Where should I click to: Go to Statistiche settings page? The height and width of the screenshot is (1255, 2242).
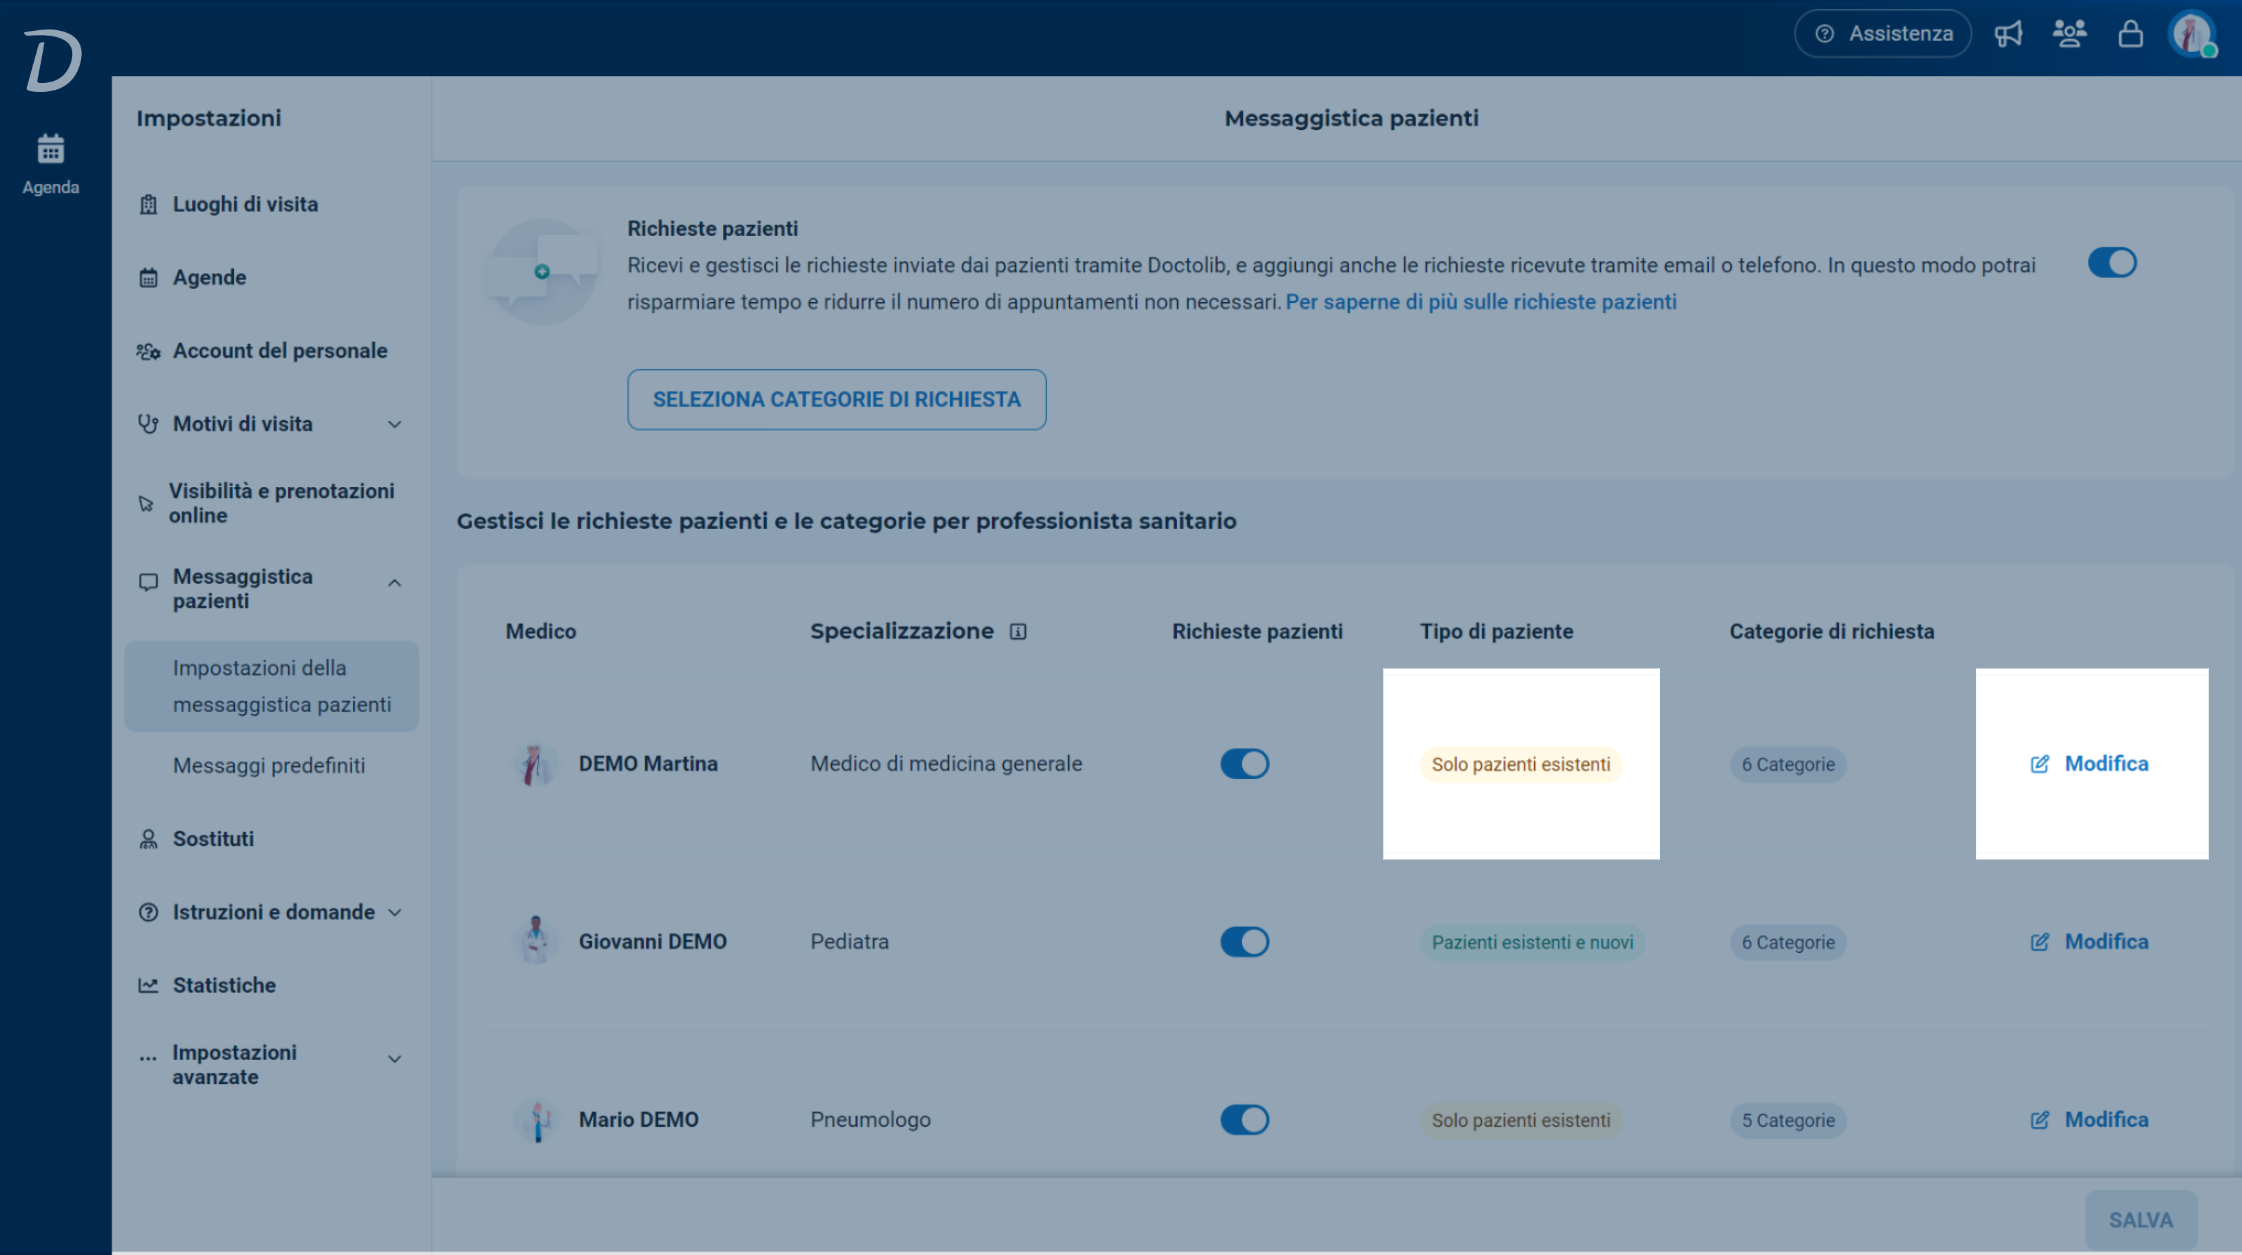pyautogui.click(x=224, y=986)
